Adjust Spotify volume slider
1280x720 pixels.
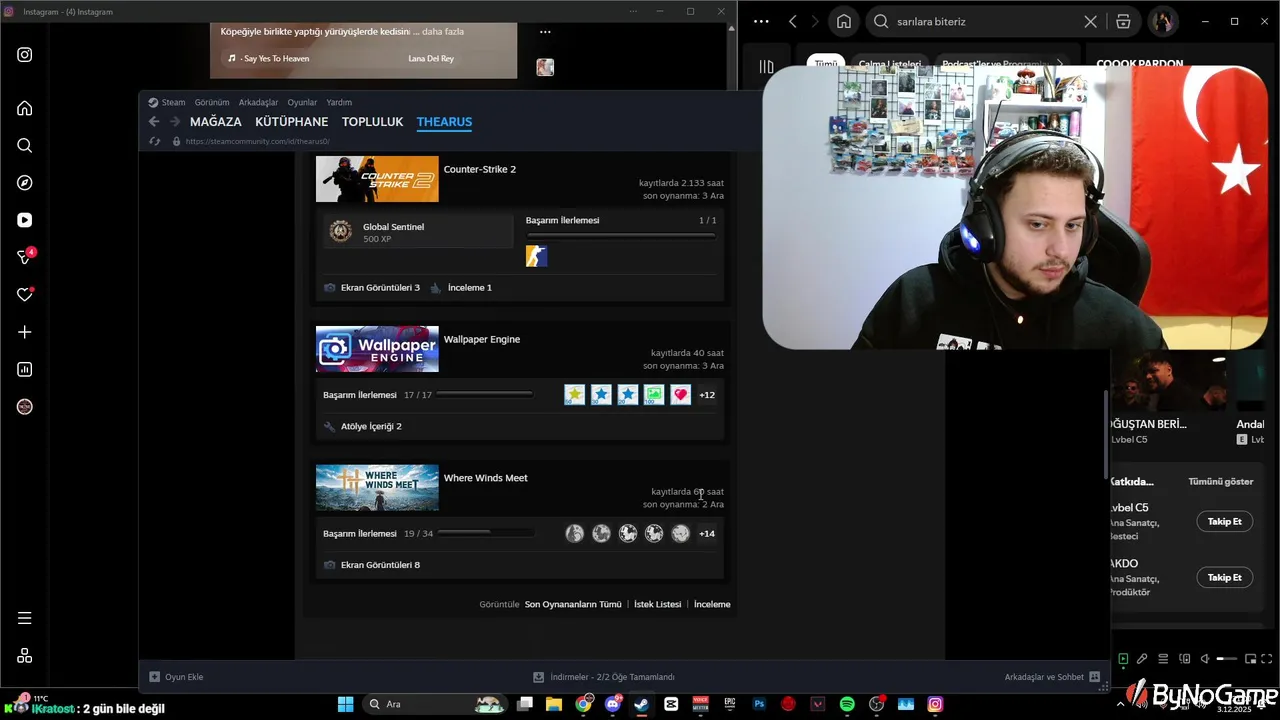pyautogui.click(x=1226, y=659)
